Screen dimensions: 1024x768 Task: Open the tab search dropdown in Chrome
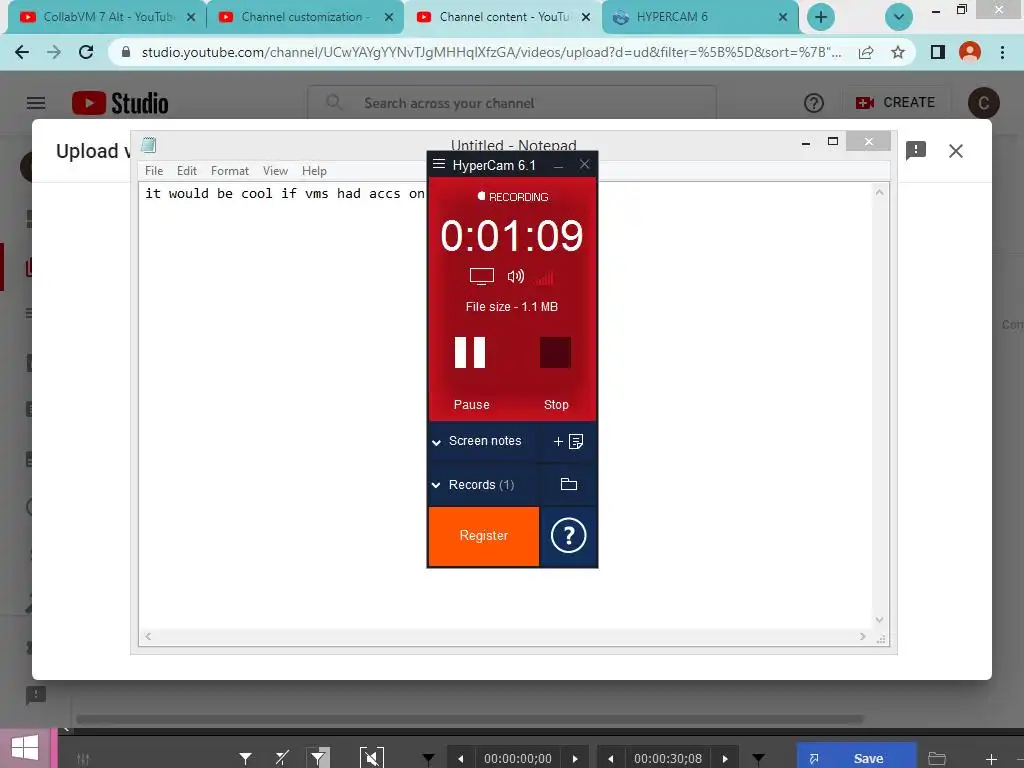click(x=899, y=17)
